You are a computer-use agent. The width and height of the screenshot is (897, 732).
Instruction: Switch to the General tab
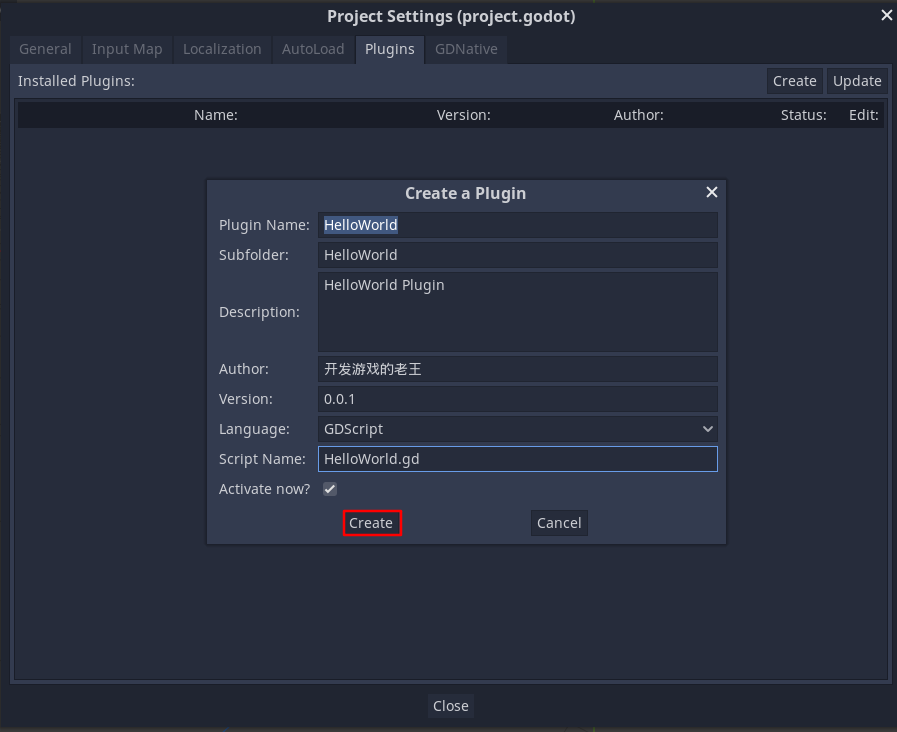45,49
